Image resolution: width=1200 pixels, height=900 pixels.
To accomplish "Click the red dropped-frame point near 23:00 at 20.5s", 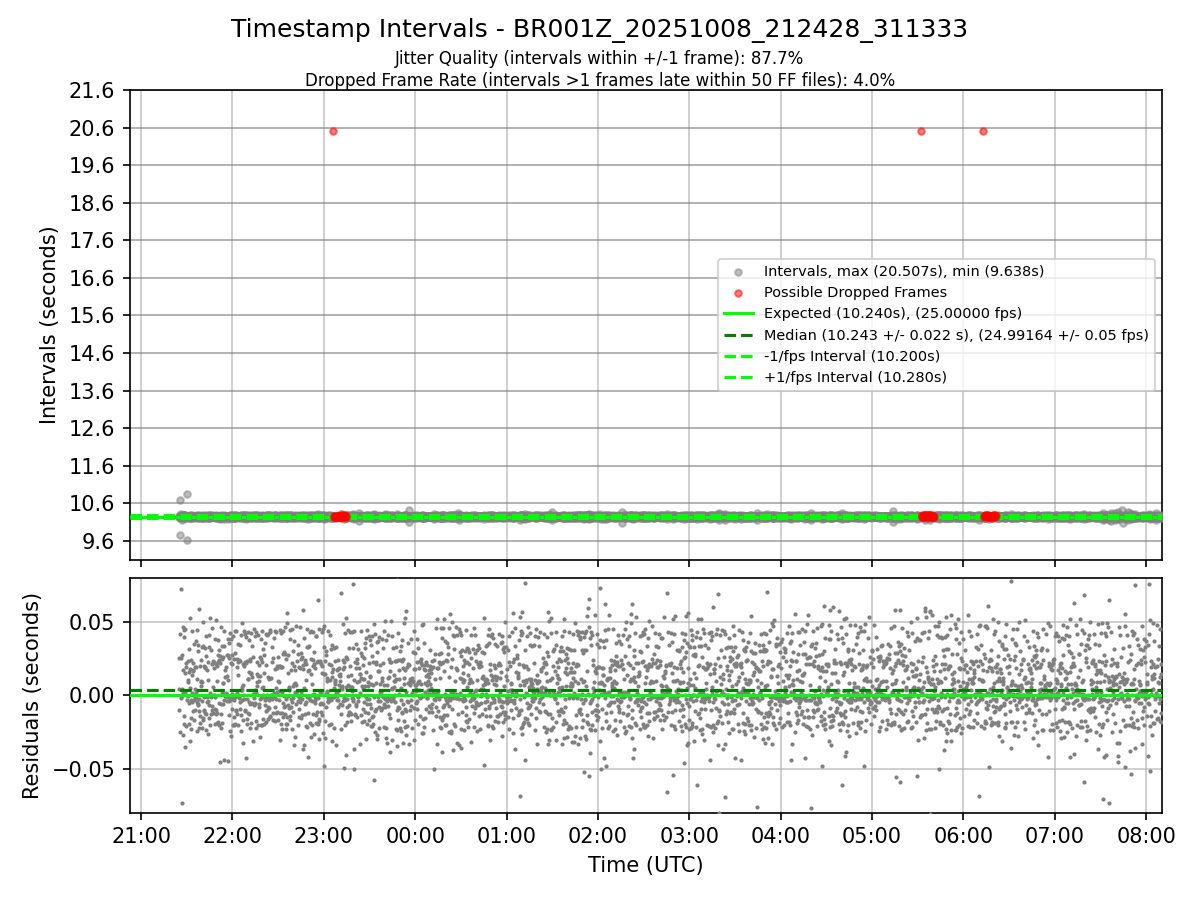I will 333,131.
